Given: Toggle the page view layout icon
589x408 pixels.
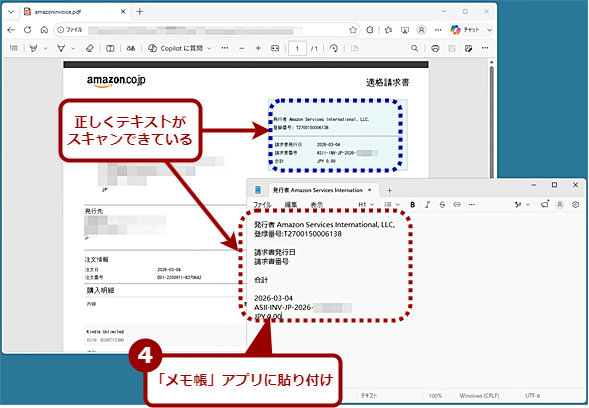Looking at the screenshot, I should [110, 48].
